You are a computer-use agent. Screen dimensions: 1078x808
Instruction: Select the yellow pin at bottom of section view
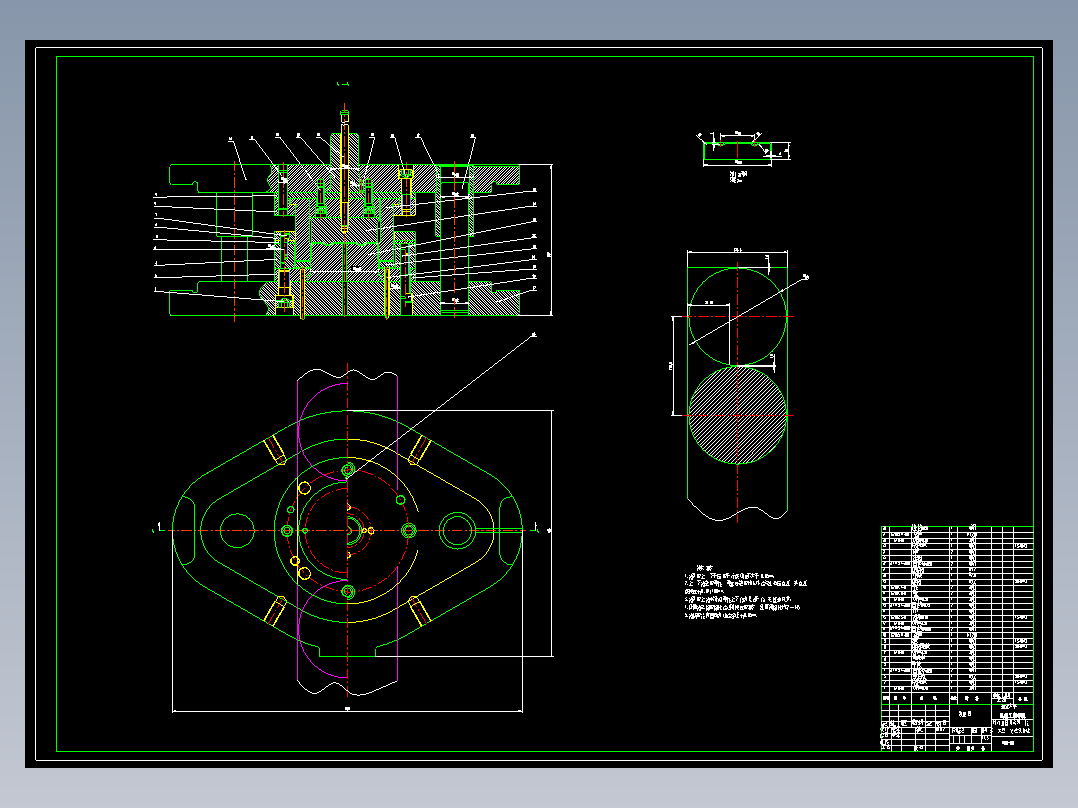click(x=302, y=294)
